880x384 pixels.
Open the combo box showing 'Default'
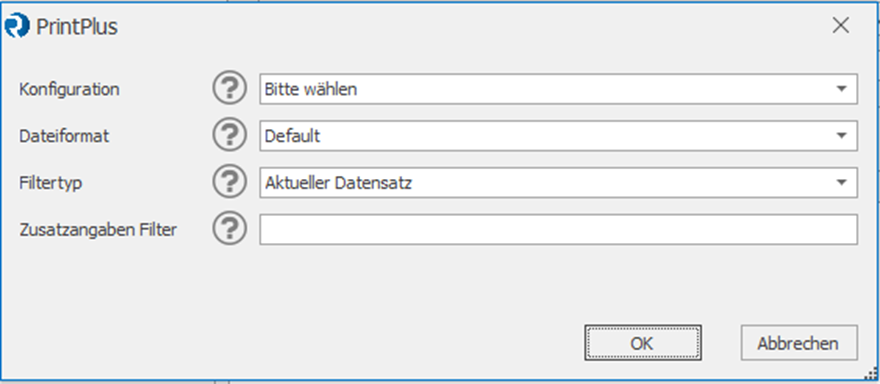pyautogui.click(x=558, y=135)
